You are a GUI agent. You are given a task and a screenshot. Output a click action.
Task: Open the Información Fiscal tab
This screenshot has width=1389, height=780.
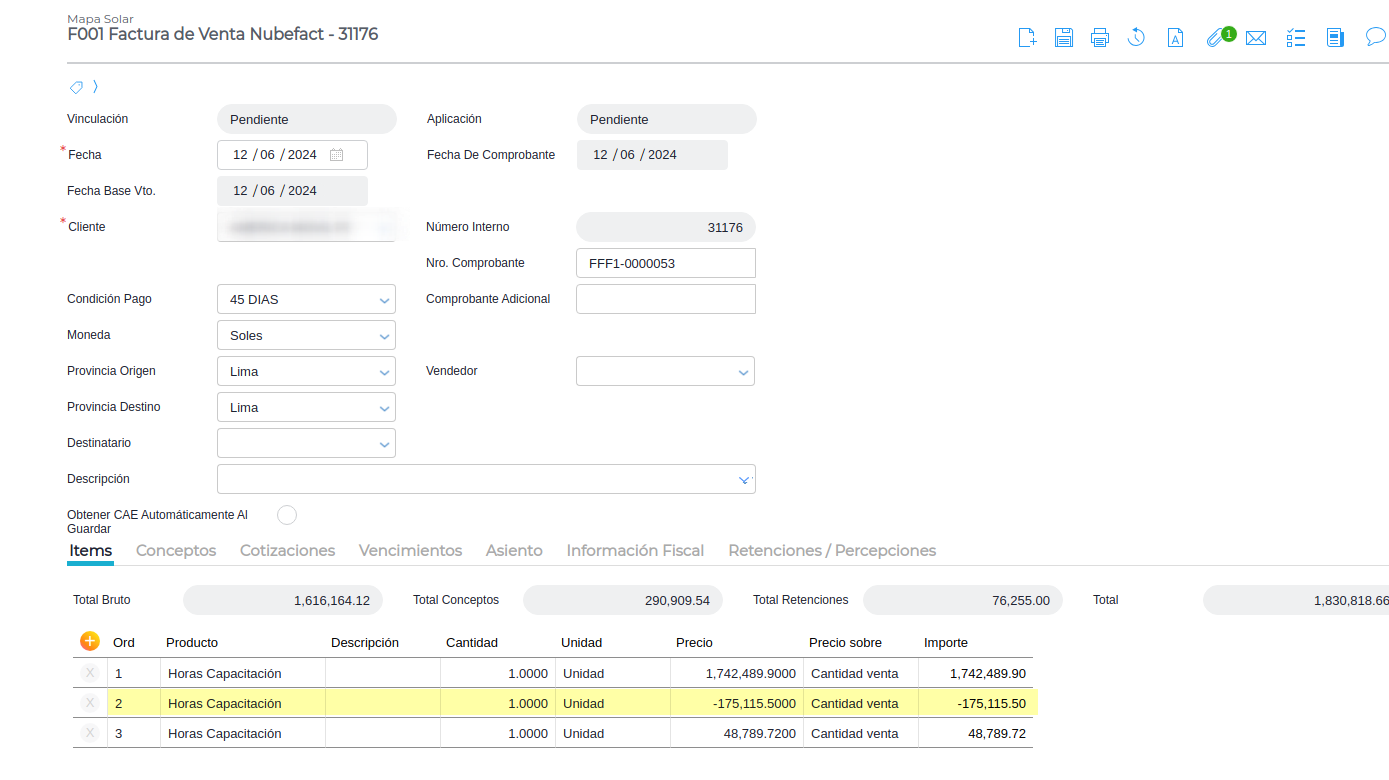point(635,551)
